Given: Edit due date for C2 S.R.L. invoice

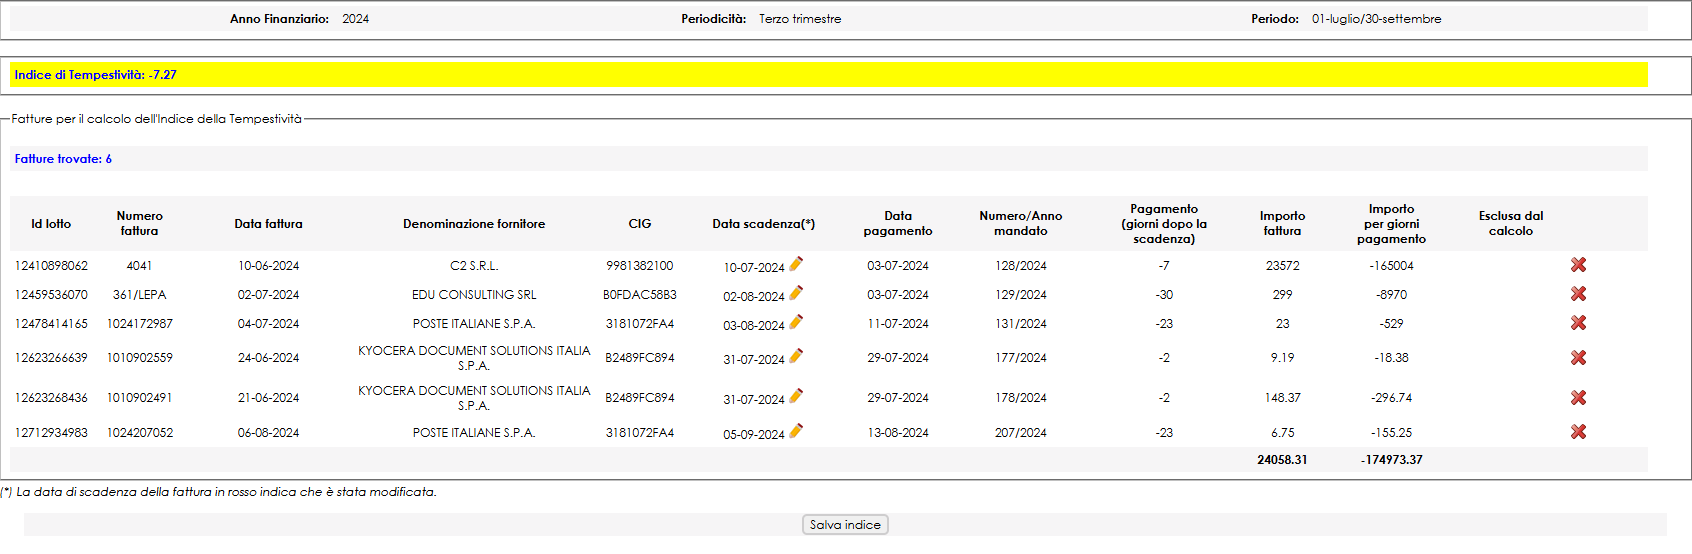Looking at the screenshot, I should (796, 264).
